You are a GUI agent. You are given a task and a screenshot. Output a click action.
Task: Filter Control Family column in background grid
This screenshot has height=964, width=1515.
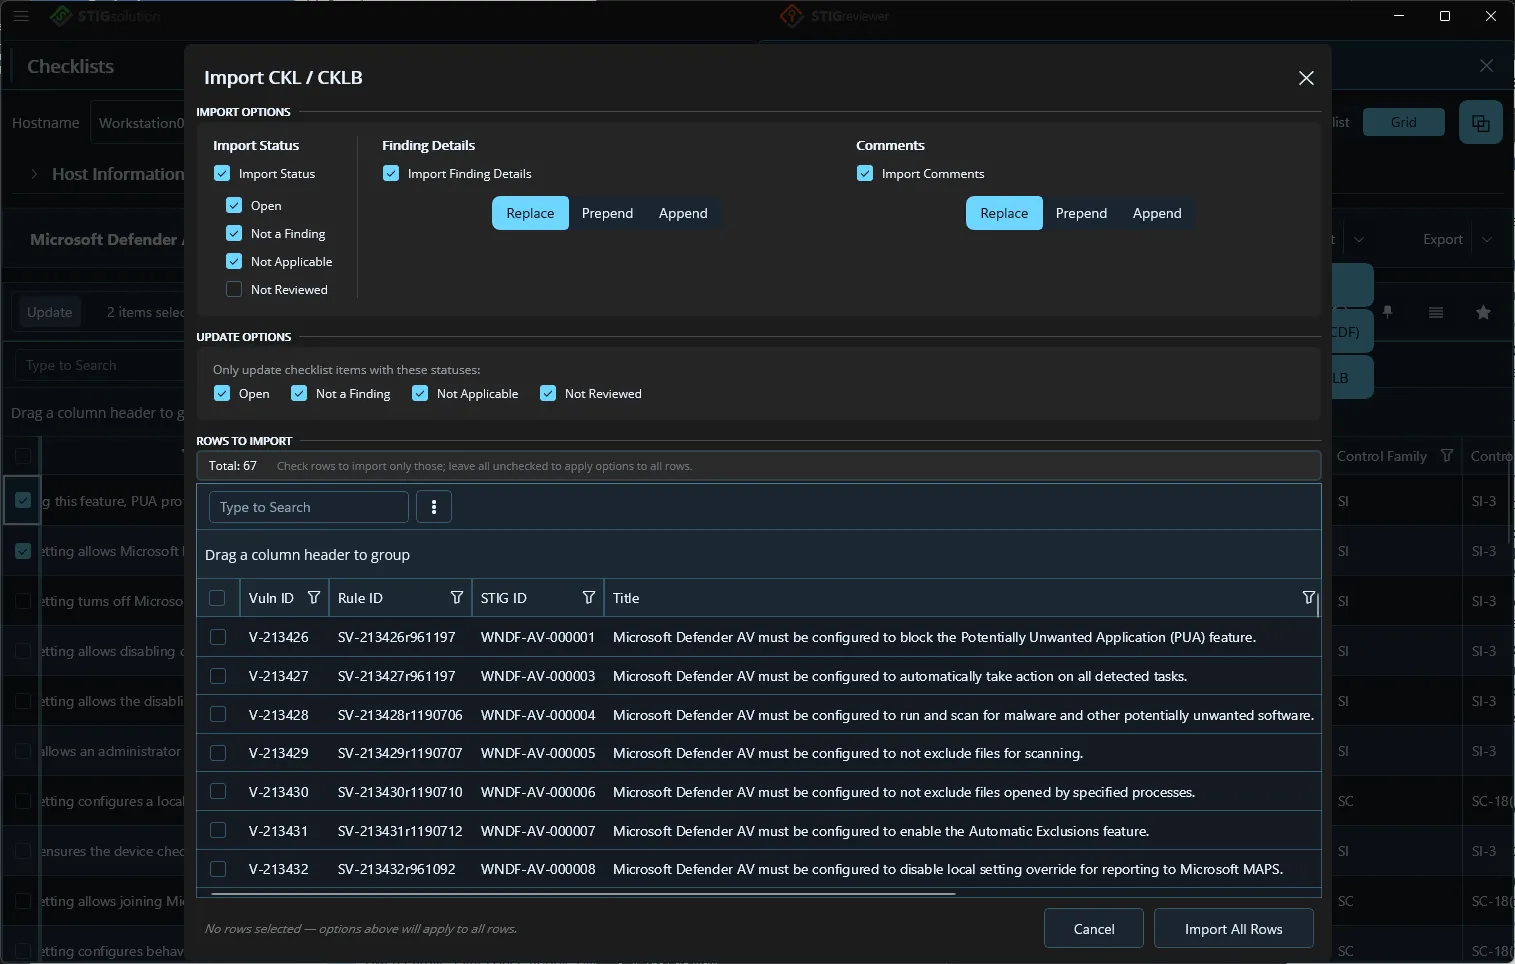tap(1447, 456)
